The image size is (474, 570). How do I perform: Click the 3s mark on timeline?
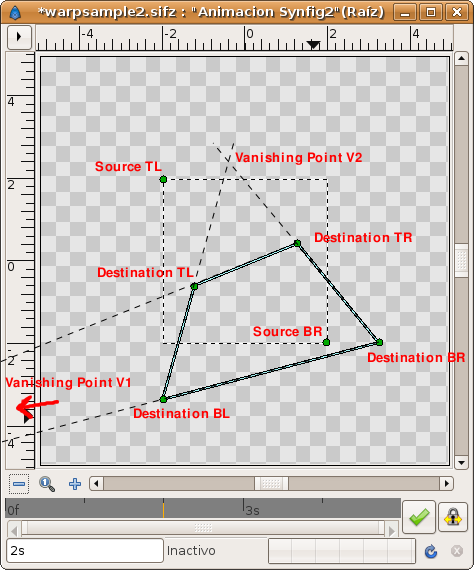coord(252,510)
